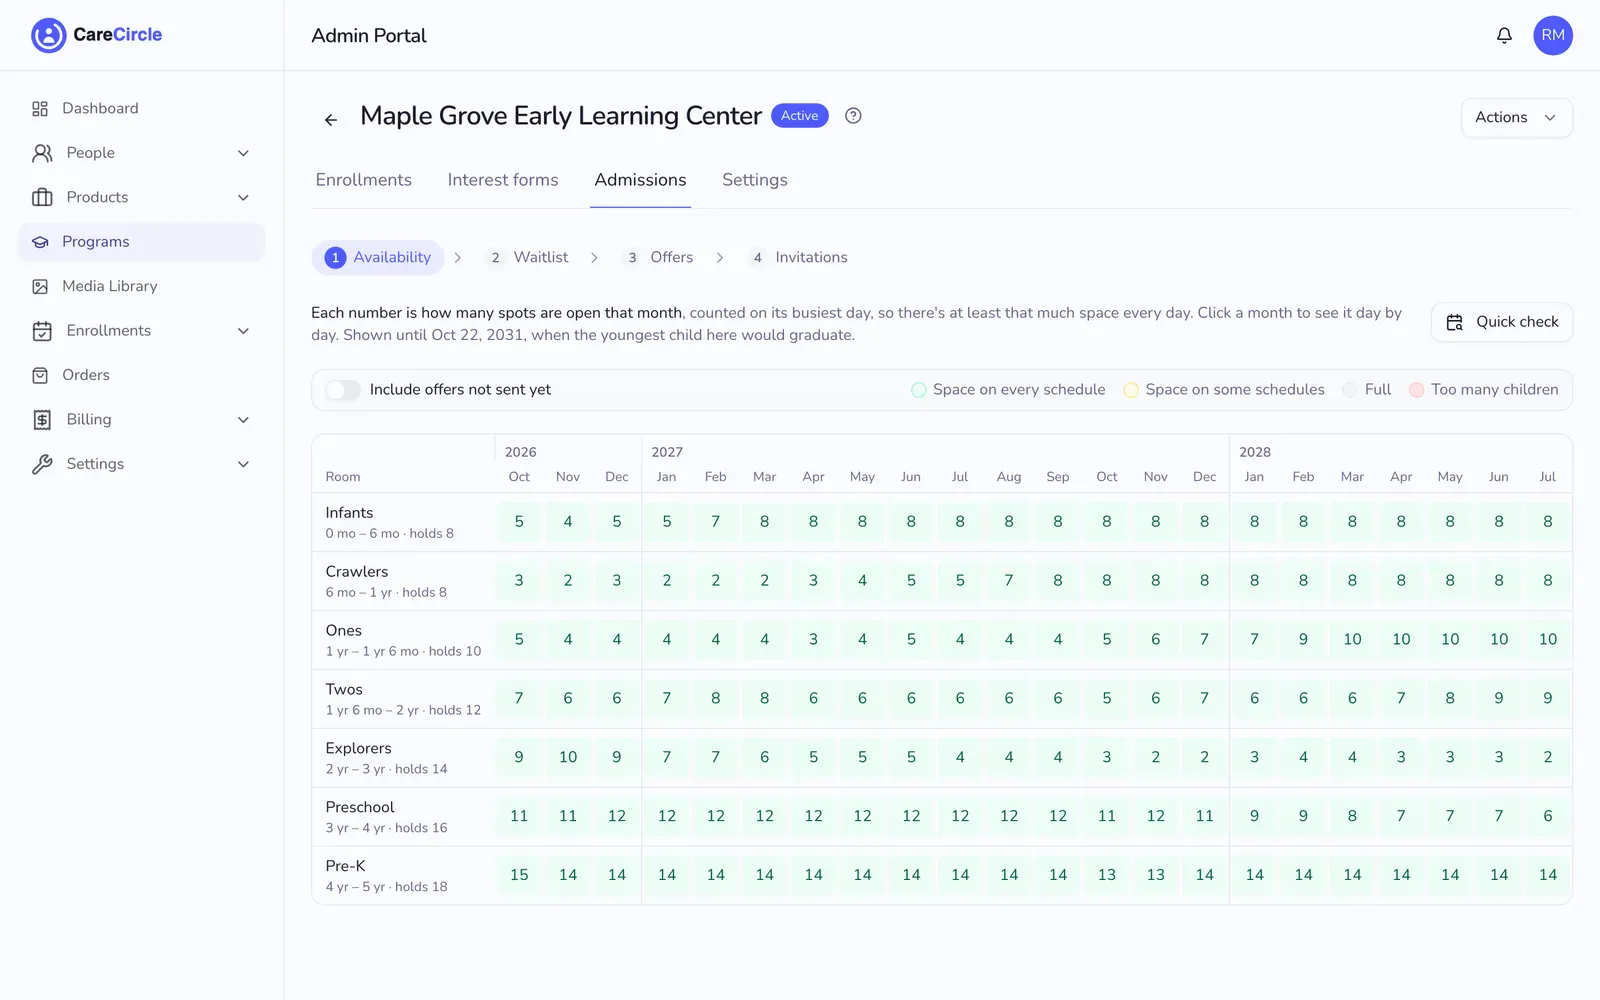Click the Programs graduation cap icon
Image resolution: width=1600 pixels, height=1000 pixels.
click(40, 242)
